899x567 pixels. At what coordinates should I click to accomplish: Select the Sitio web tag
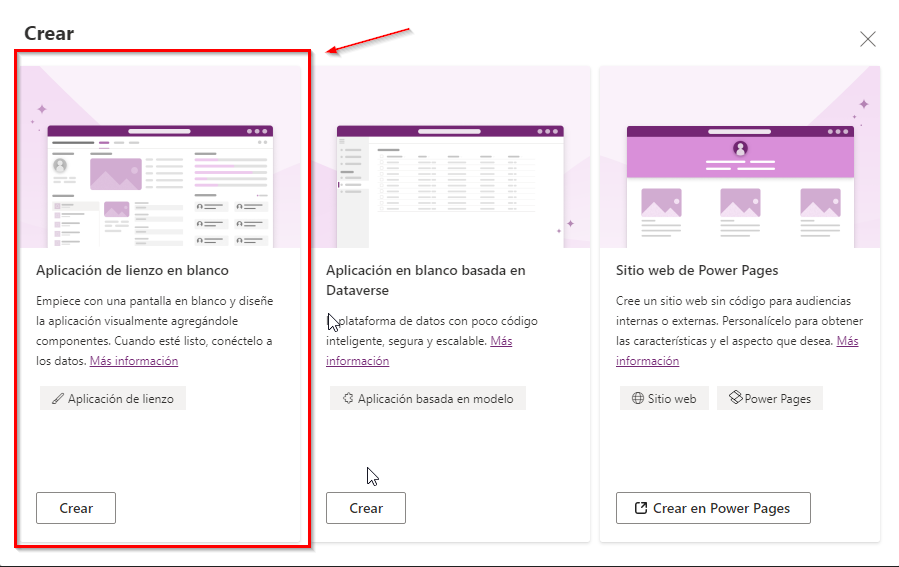click(x=664, y=398)
